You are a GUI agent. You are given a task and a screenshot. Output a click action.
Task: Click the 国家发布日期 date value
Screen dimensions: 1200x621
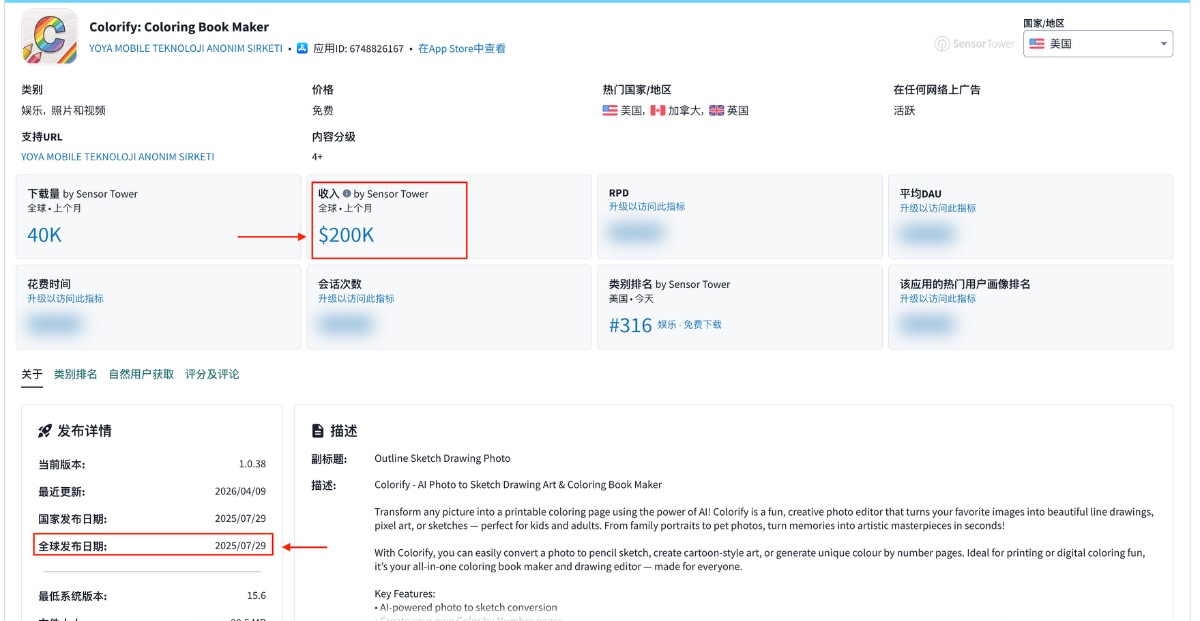pyautogui.click(x=240, y=519)
